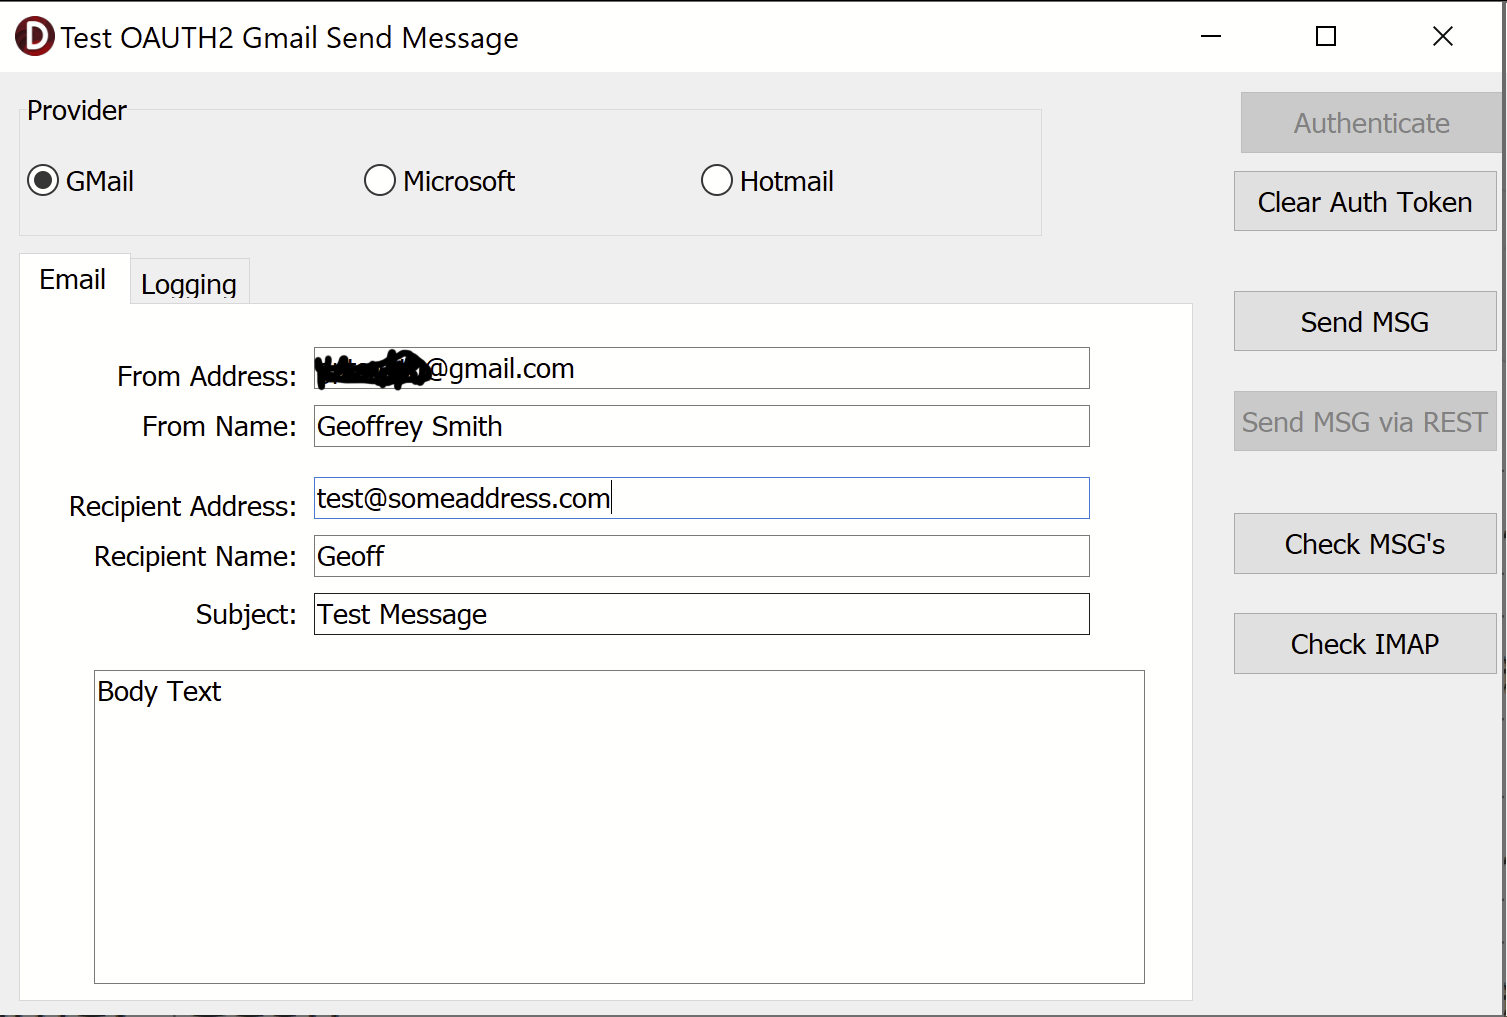Click into the From Name field

tap(702, 426)
